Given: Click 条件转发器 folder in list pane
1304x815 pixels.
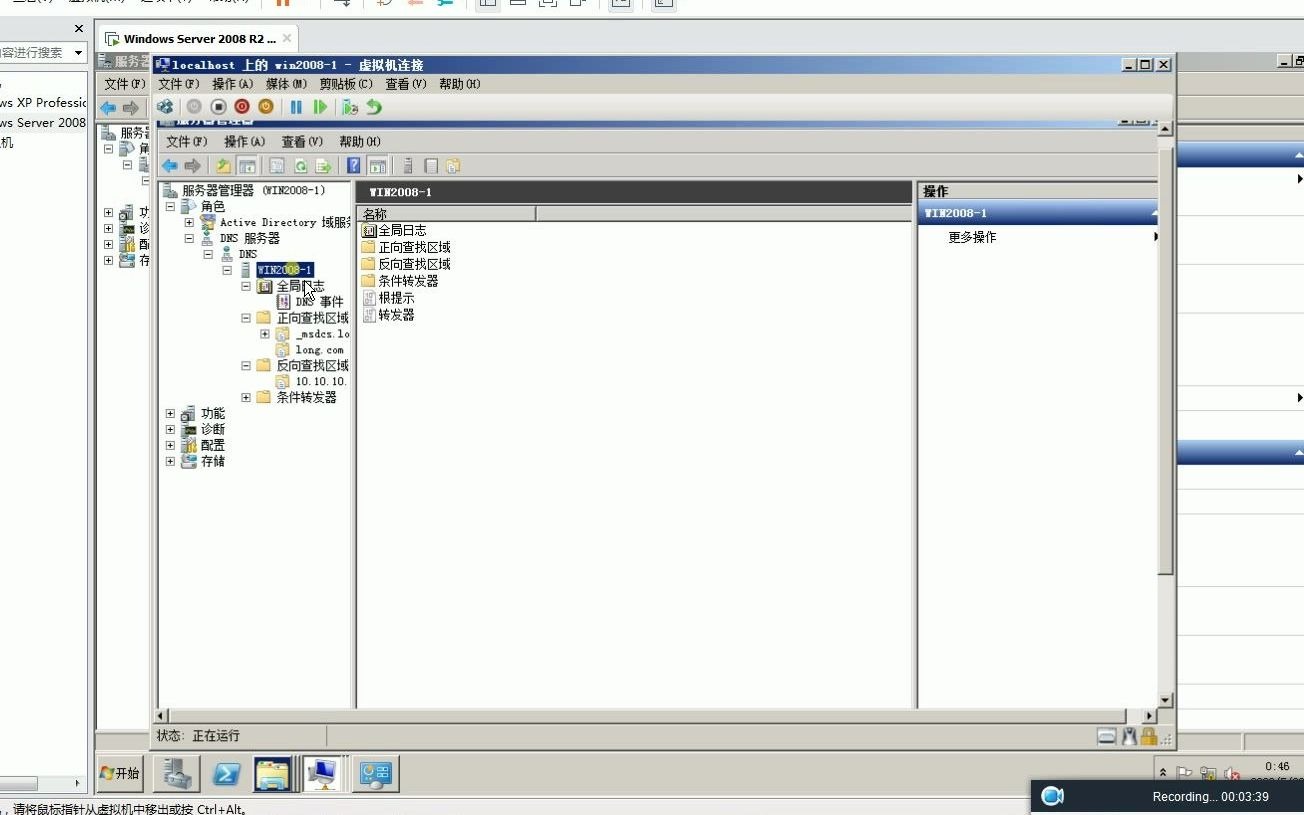Looking at the screenshot, I should [408, 281].
